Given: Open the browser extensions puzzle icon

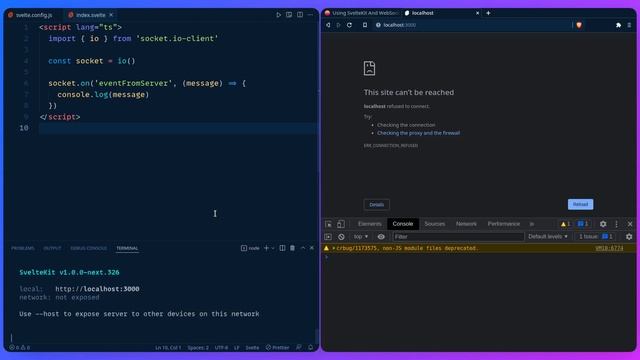Looking at the screenshot, I should (x=618, y=25).
